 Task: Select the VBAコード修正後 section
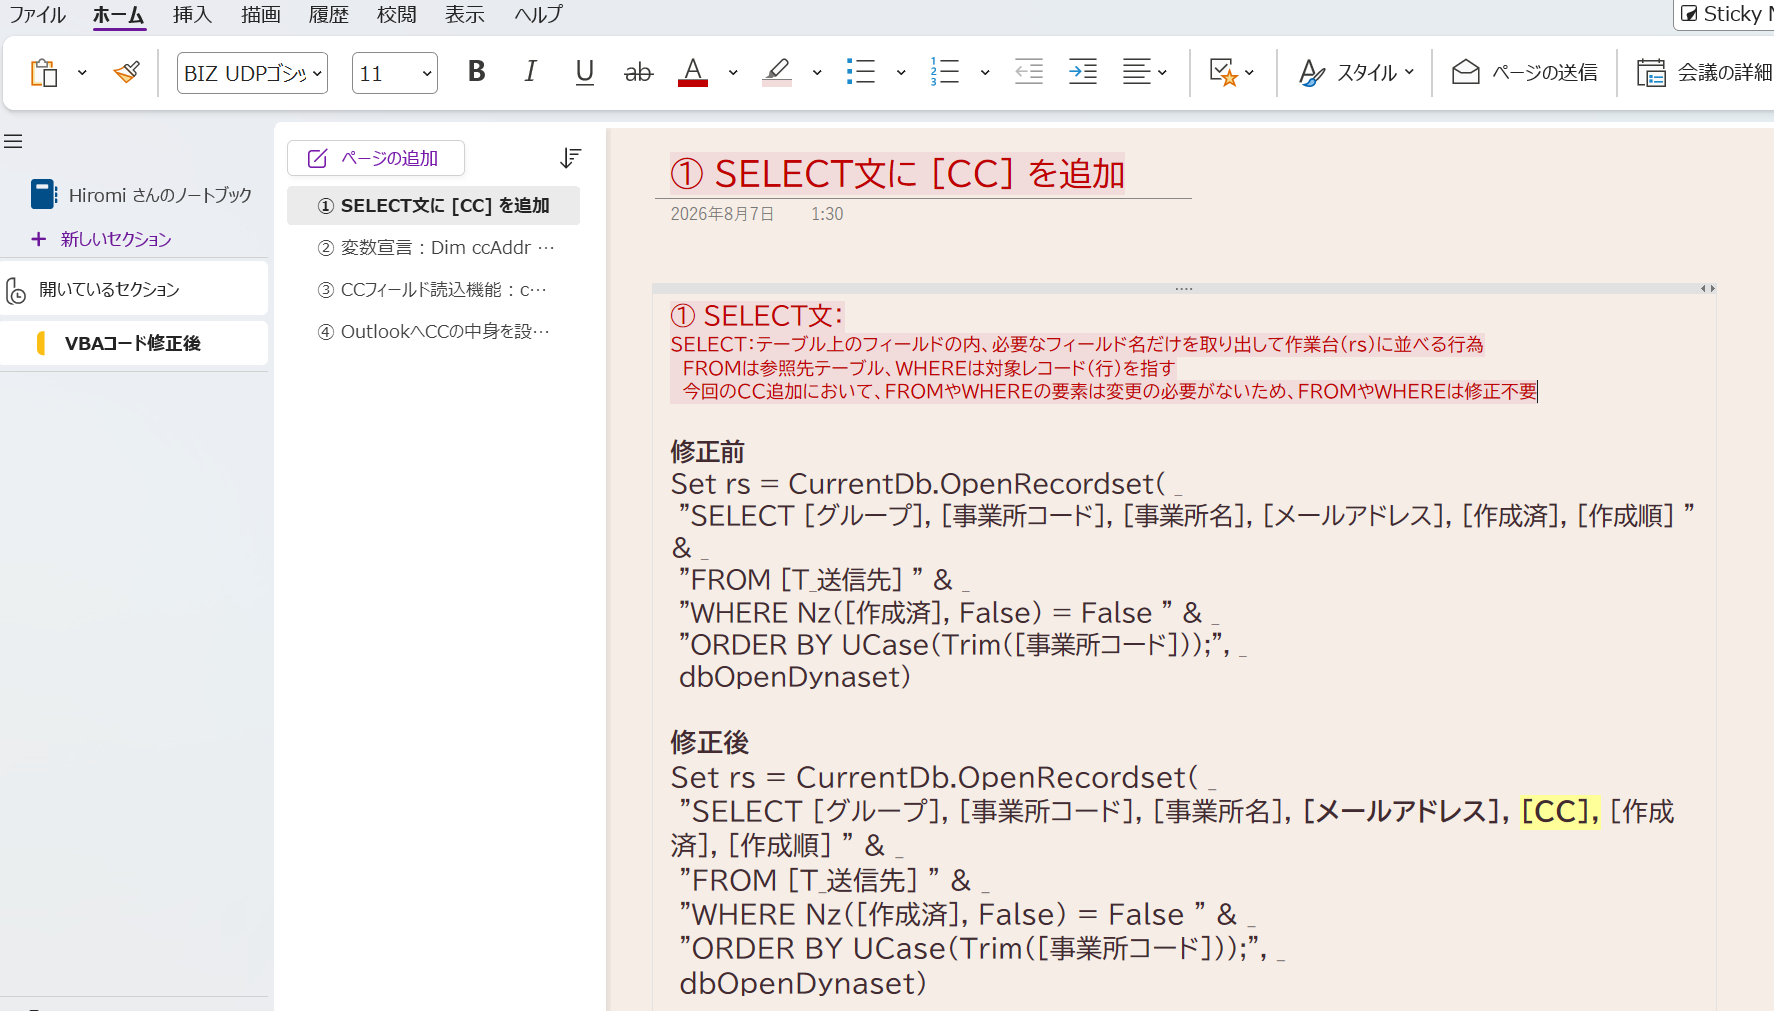tap(134, 343)
